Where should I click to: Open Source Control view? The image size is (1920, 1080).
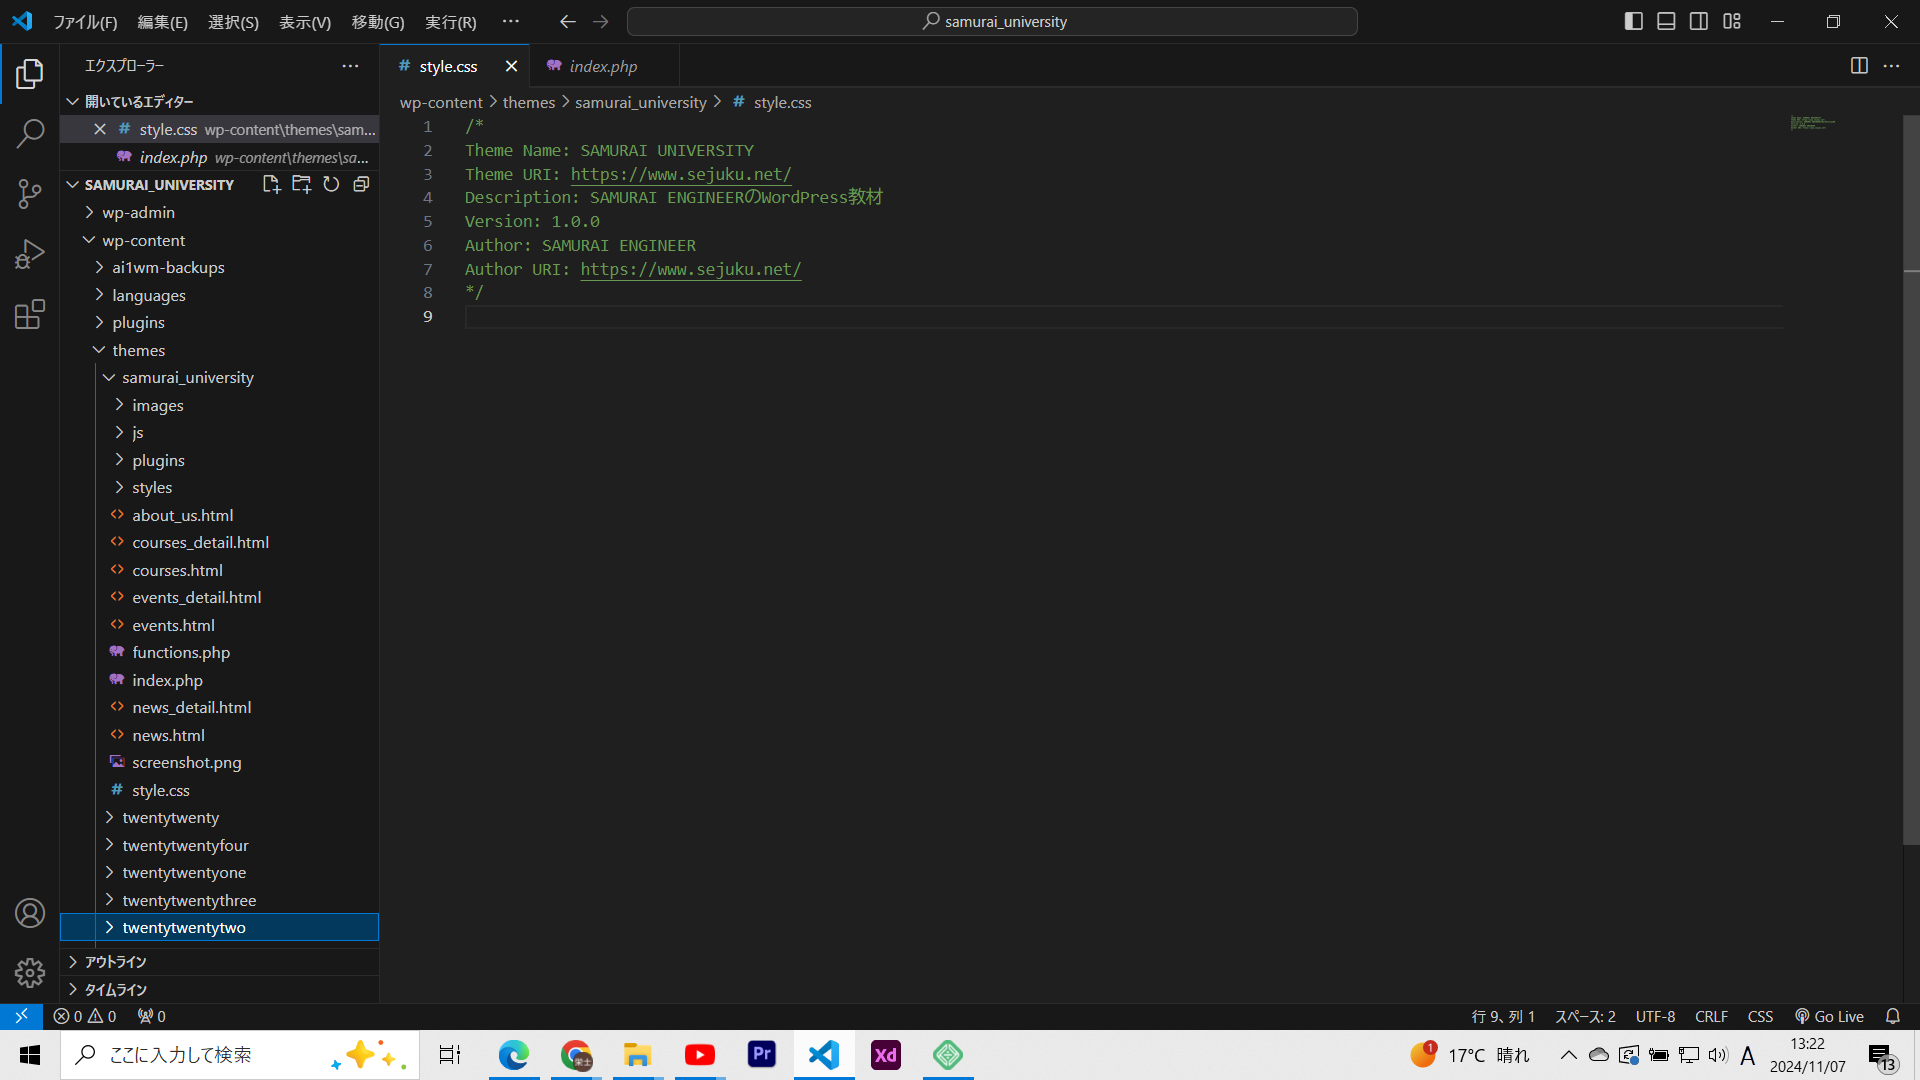(30, 193)
